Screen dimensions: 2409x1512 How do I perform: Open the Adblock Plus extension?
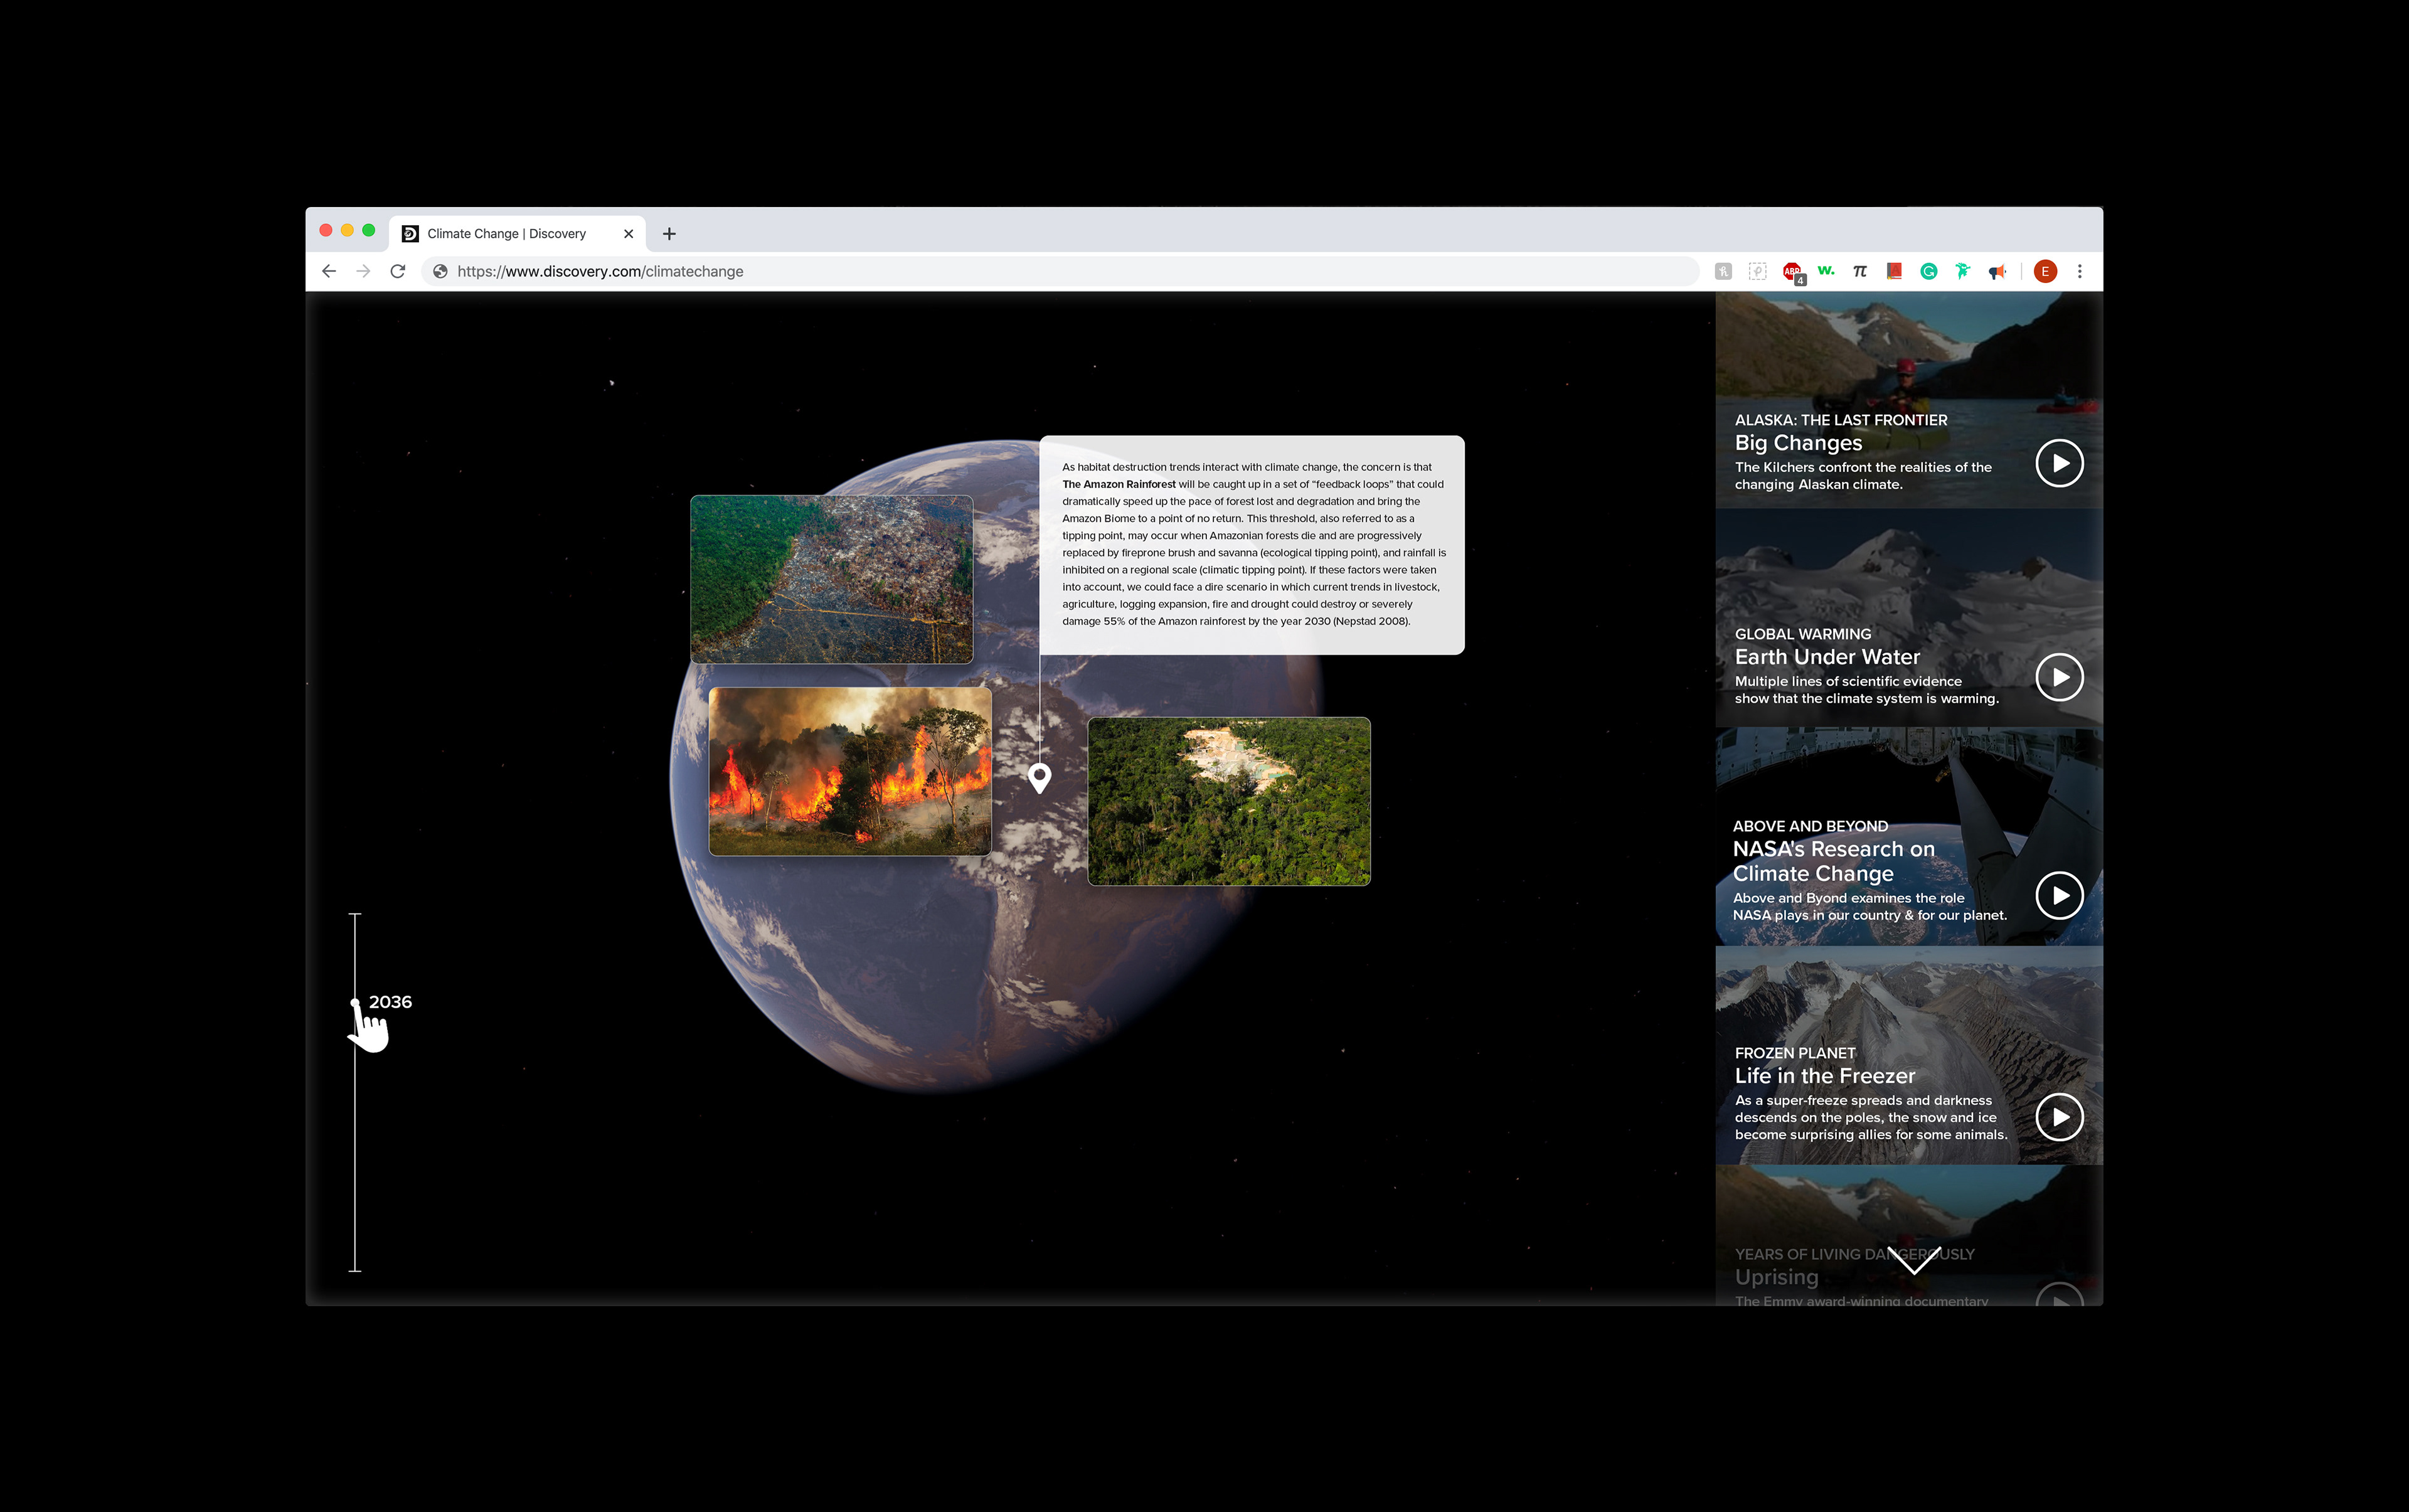1793,272
